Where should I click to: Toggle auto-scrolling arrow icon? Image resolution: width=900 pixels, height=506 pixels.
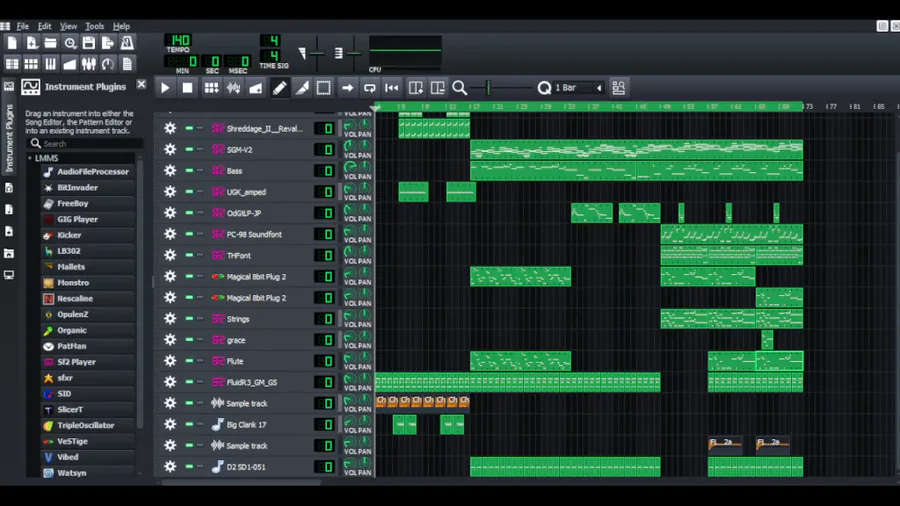(x=347, y=88)
